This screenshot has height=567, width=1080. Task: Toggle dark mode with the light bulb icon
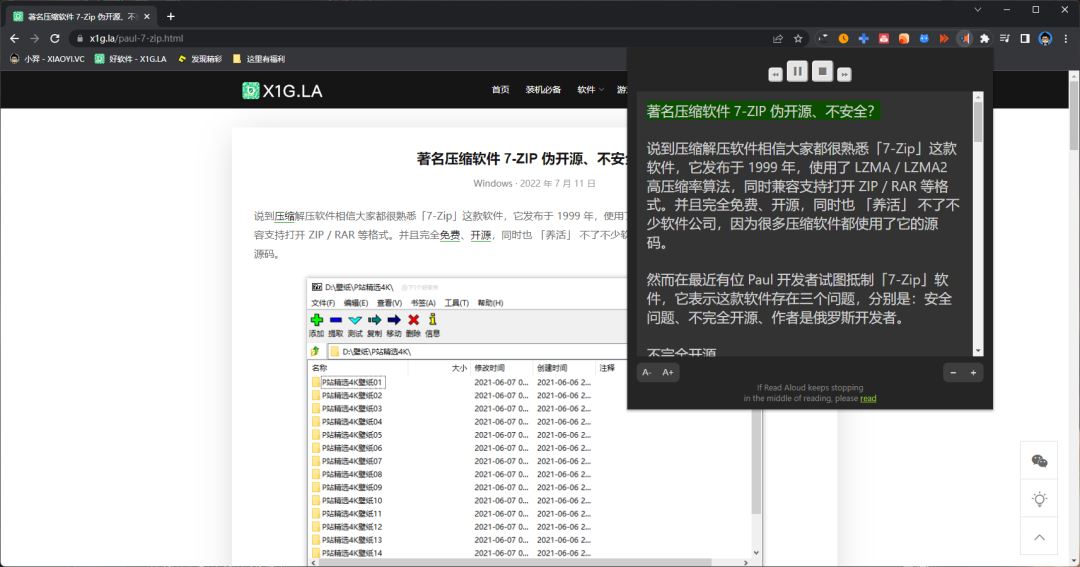[1039, 499]
